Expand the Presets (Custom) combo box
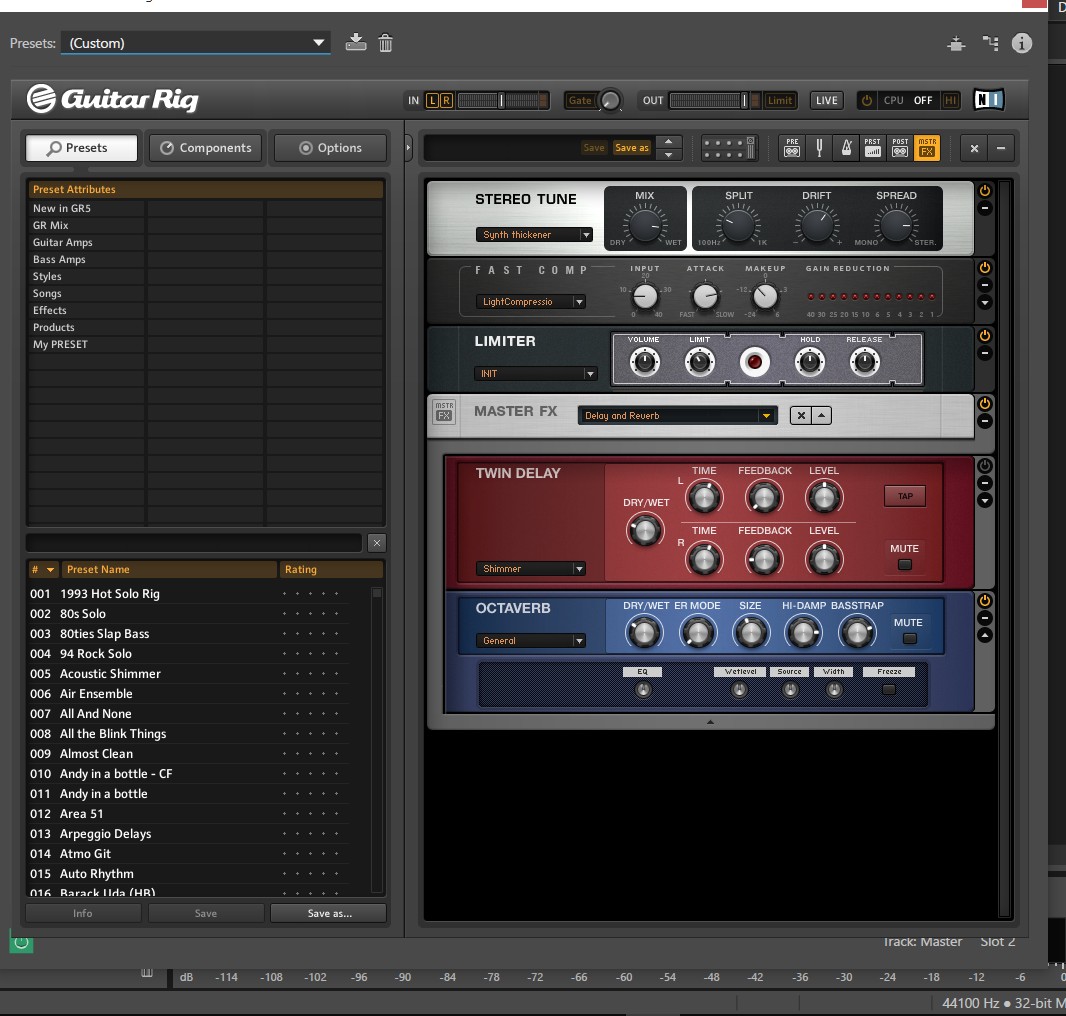1066x1016 pixels. coord(195,43)
